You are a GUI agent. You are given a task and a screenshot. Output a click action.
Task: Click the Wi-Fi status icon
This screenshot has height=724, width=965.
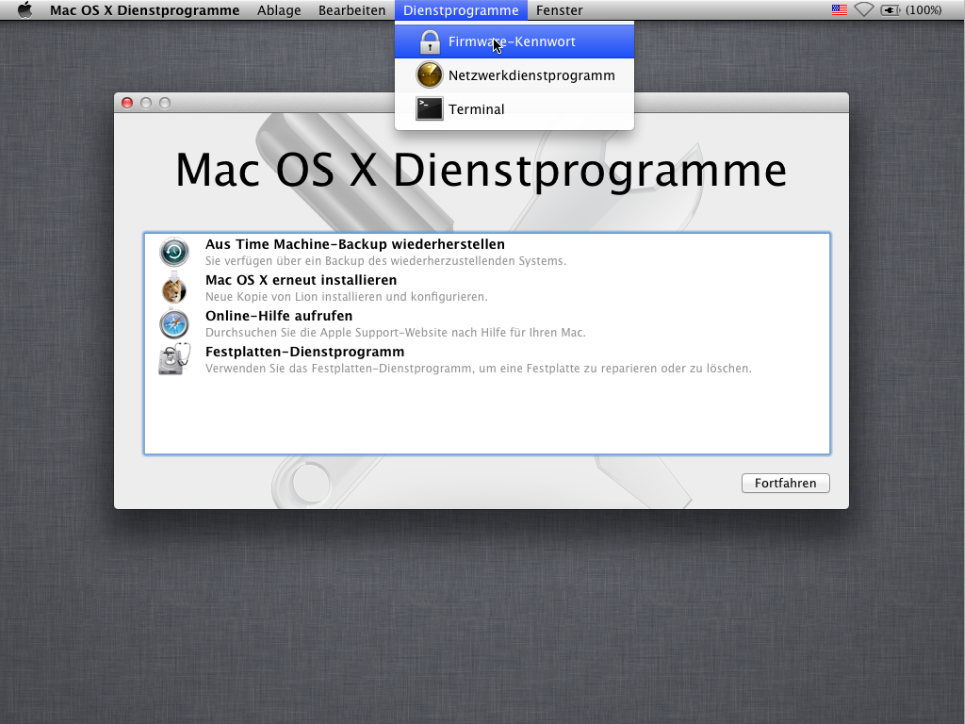pyautogui.click(x=864, y=10)
